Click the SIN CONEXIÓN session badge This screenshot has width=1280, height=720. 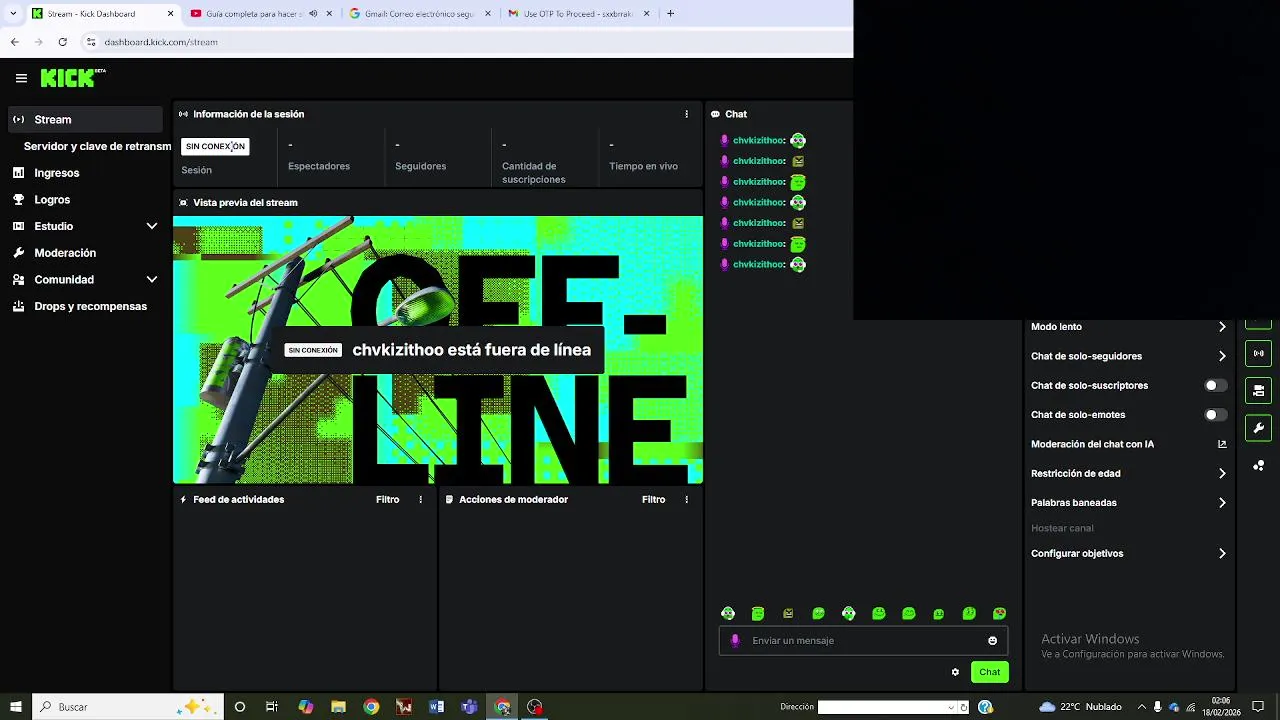[215, 146]
